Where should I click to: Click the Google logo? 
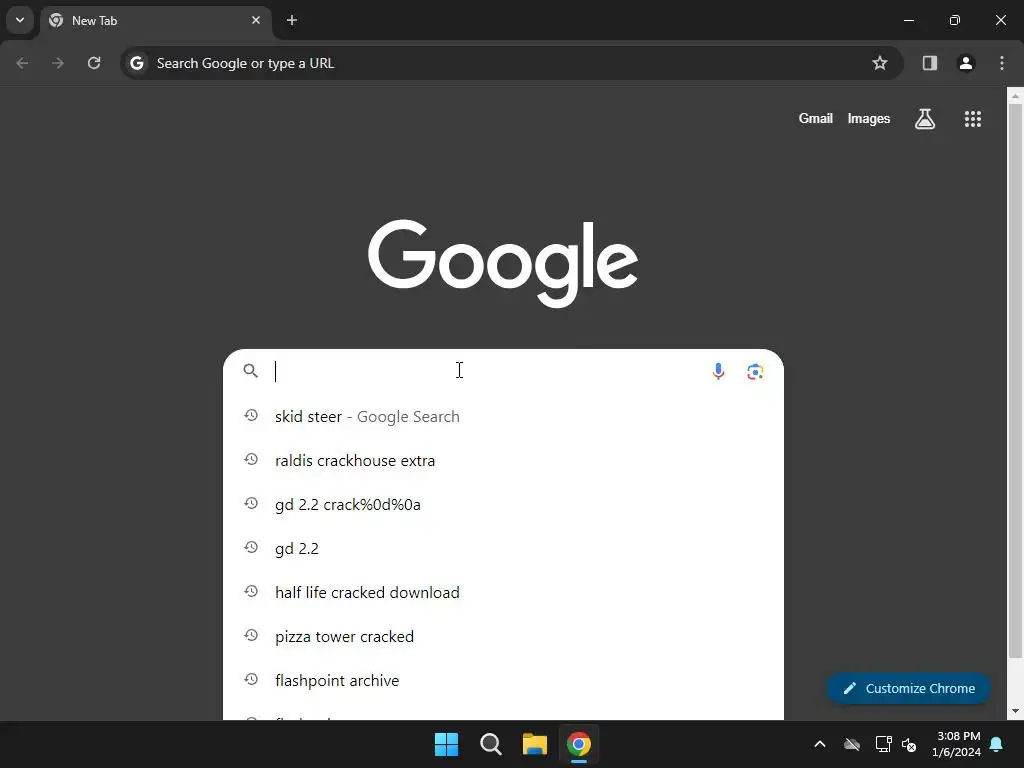coord(503,263)
